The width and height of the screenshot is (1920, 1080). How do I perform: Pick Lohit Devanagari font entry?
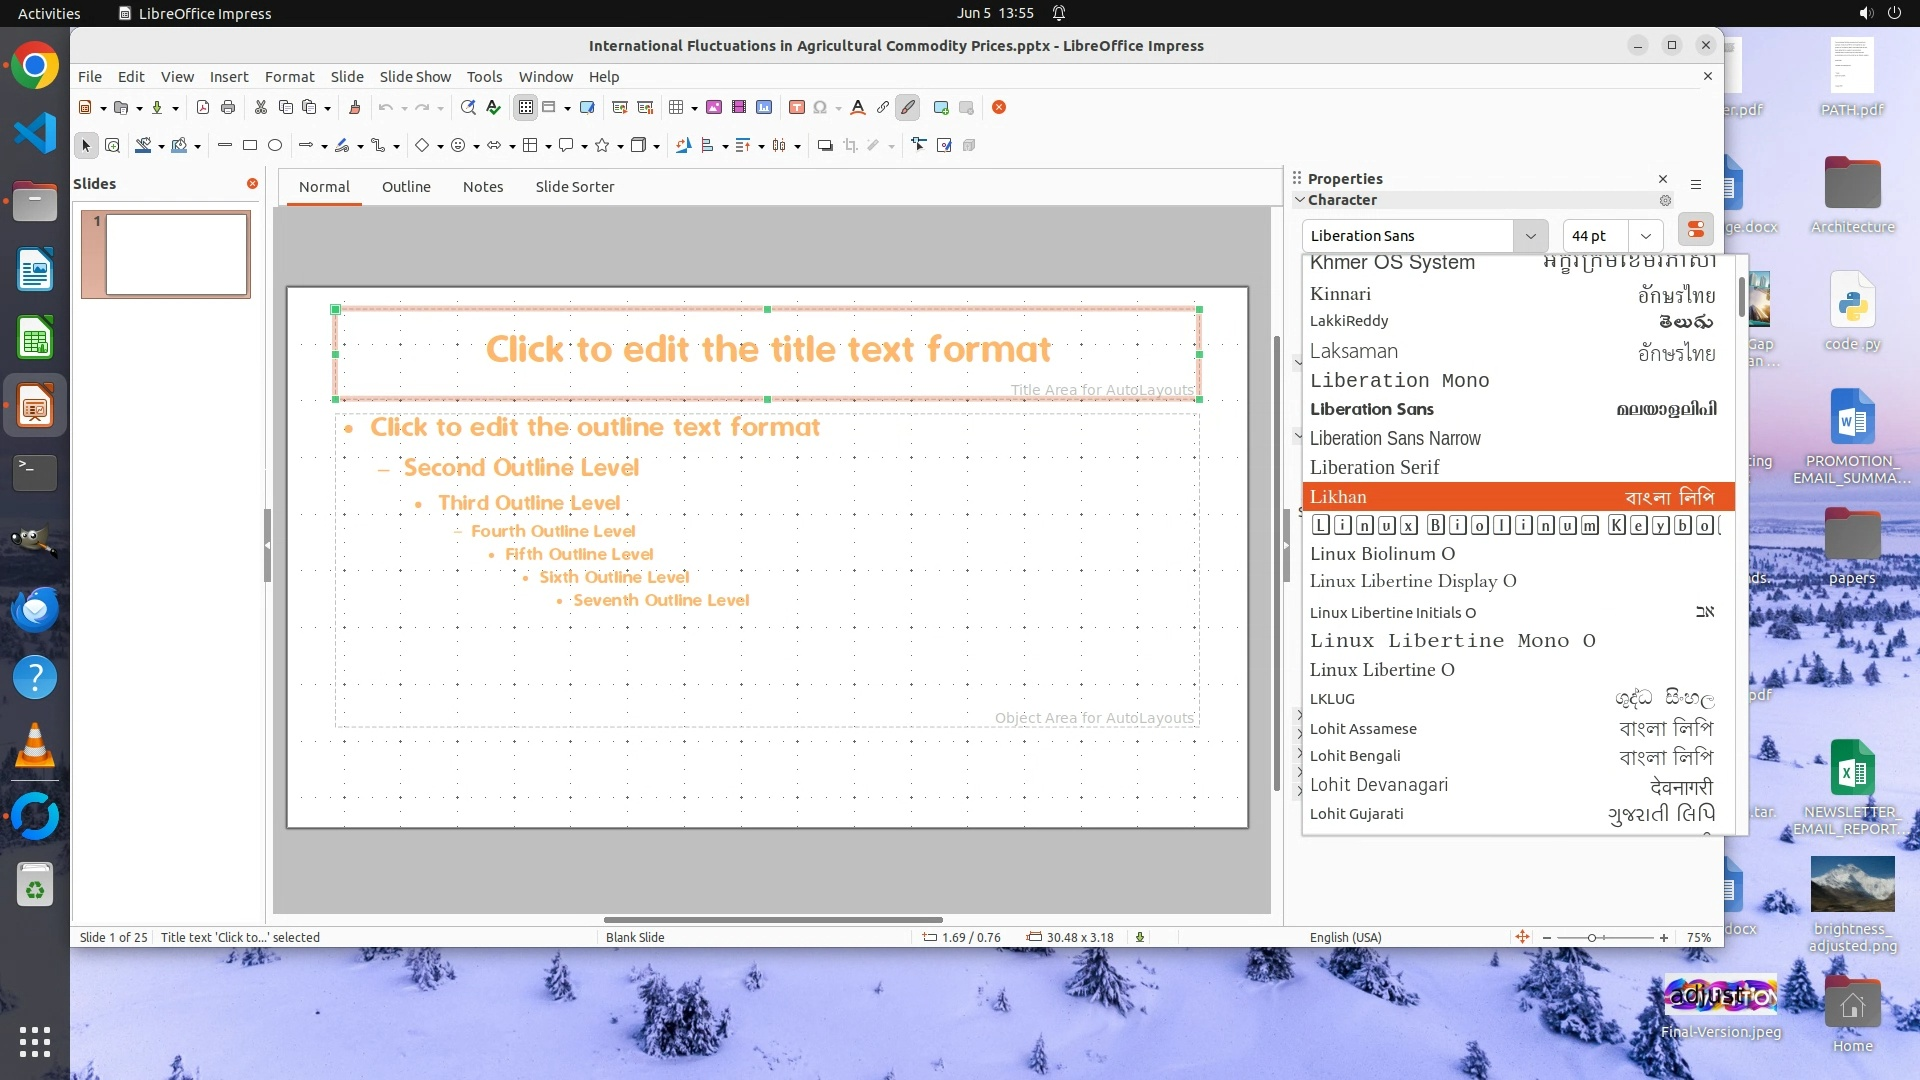[x=1378, y=785]
